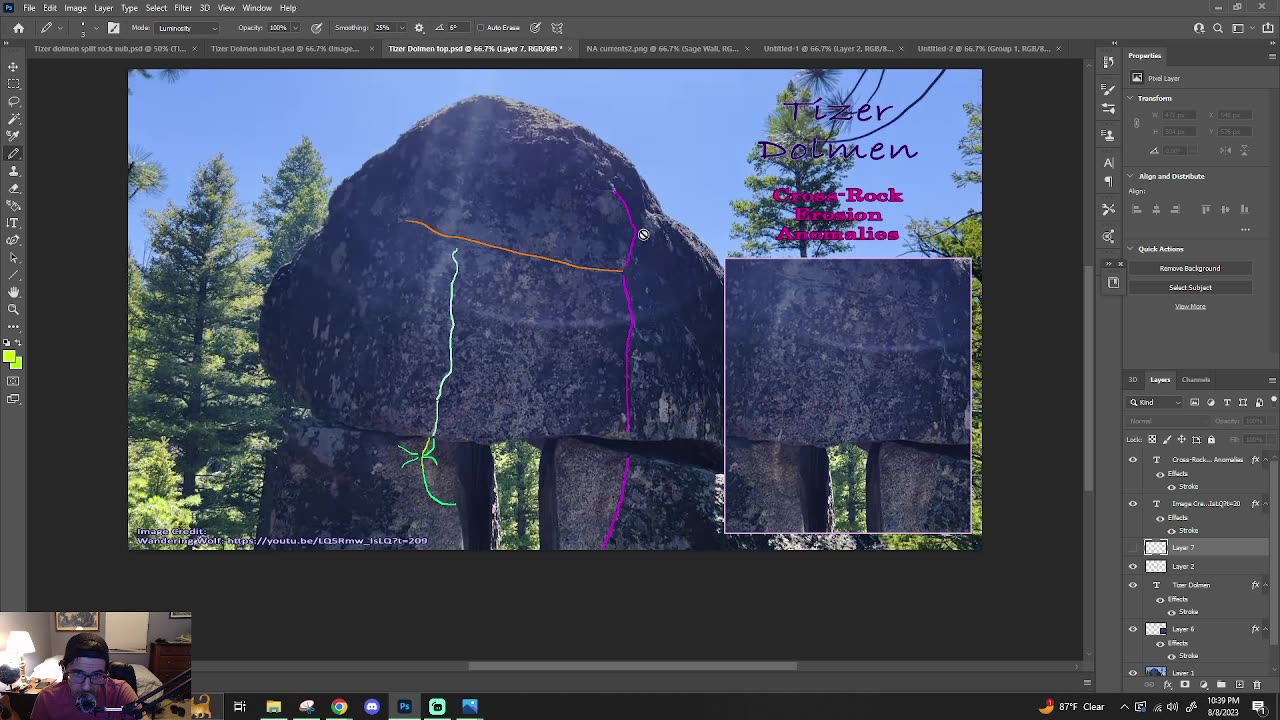1280x720 pixels.
Task: Collapse effects on Layer 6
Action: click(x=1265, y=629)
